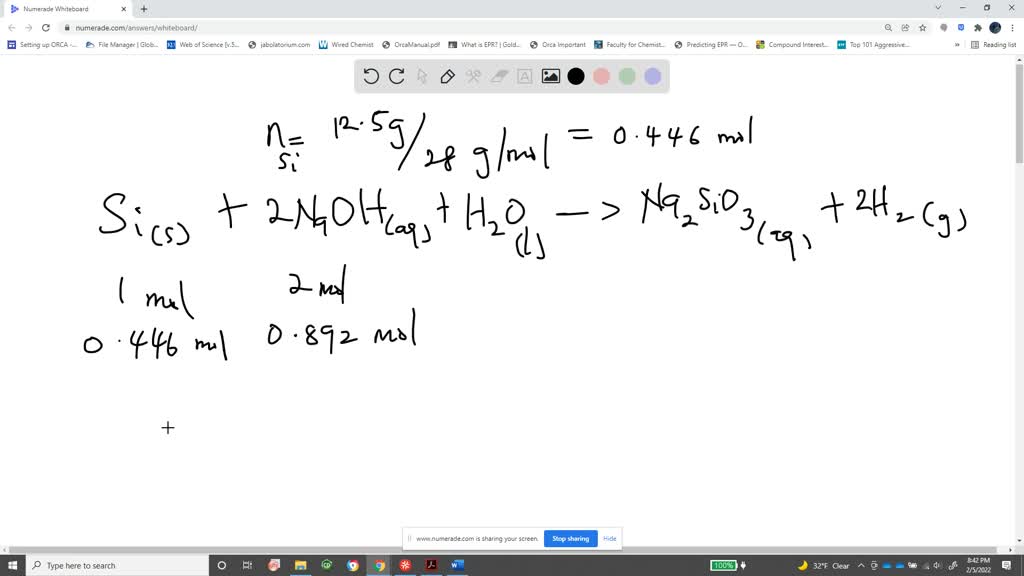The width and height of the screenshot is (1024, 576).
Task: Click the Stop sharing button
Action: [570, 538]
